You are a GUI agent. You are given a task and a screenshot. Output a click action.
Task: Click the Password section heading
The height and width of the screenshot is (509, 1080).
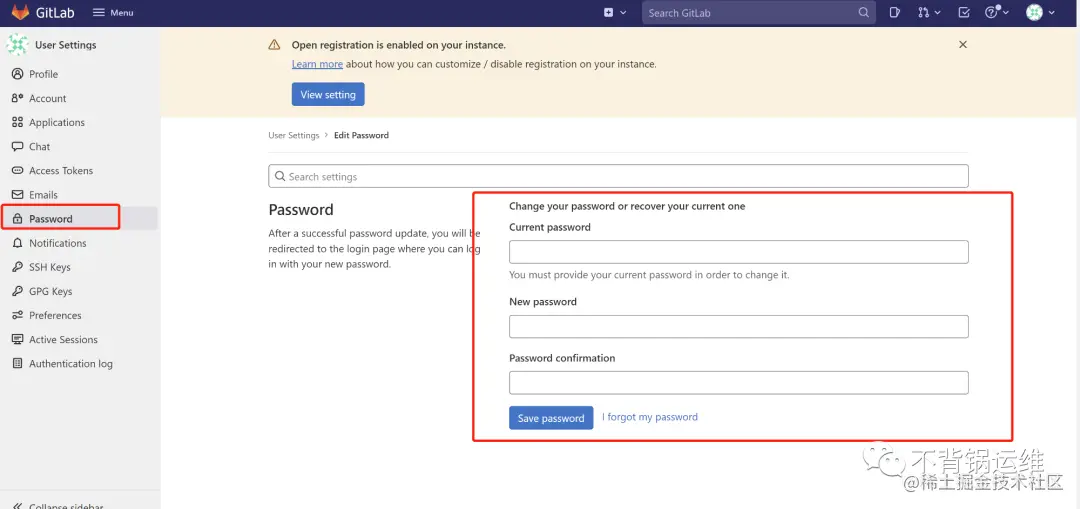coord(301,209)
